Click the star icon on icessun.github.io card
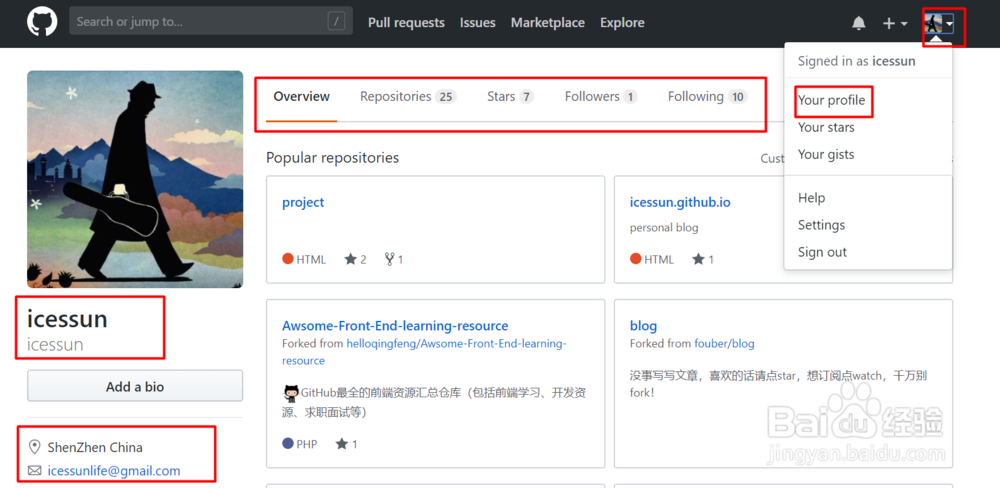The height and width of the screenshot is (488, 1000). pos(698,259)
